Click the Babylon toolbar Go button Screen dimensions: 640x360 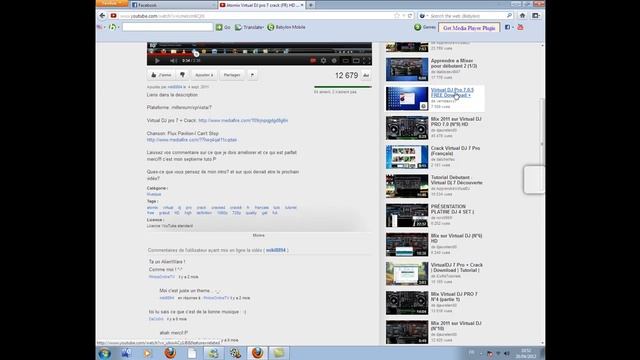223,27
